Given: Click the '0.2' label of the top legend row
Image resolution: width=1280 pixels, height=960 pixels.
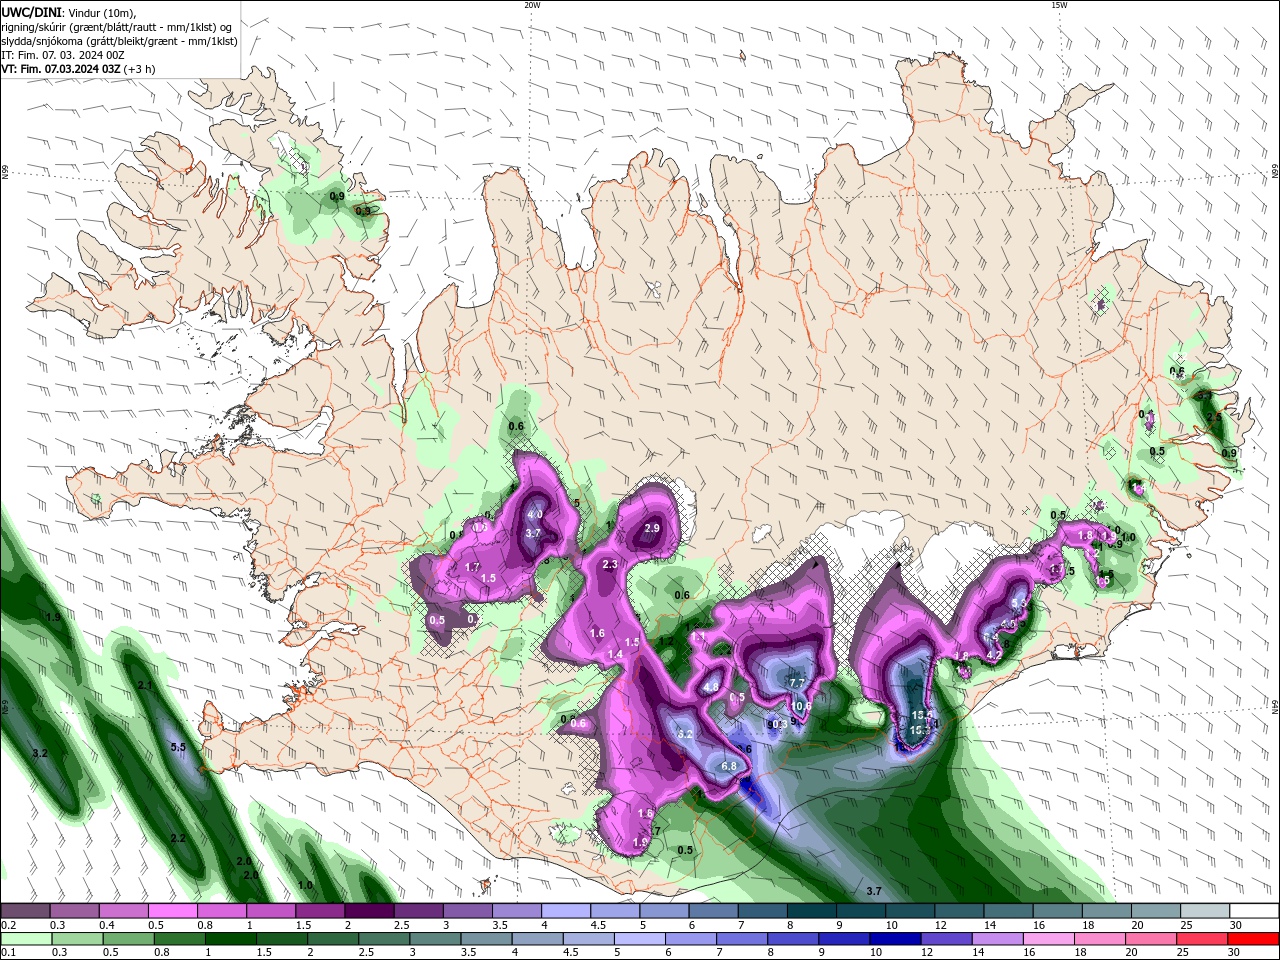Looking at the screenshot, I should click(x=9, y=925).
